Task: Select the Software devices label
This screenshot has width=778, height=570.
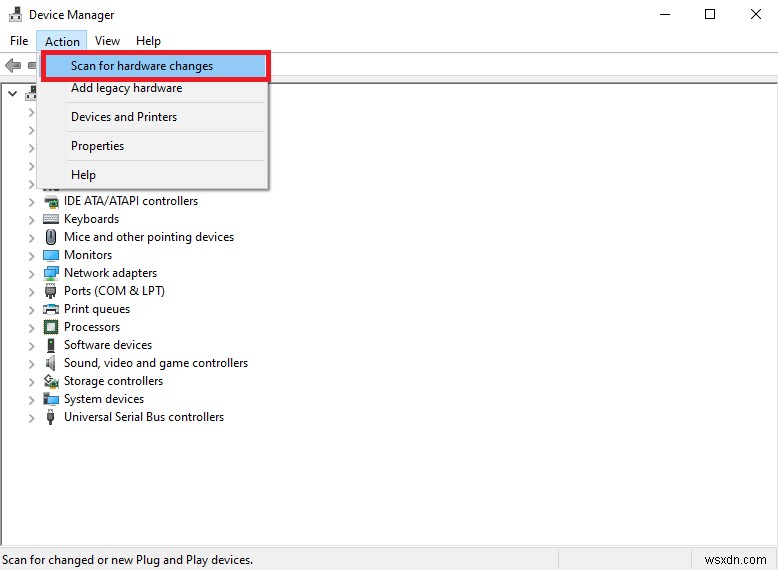Action: tap(108, 345)
